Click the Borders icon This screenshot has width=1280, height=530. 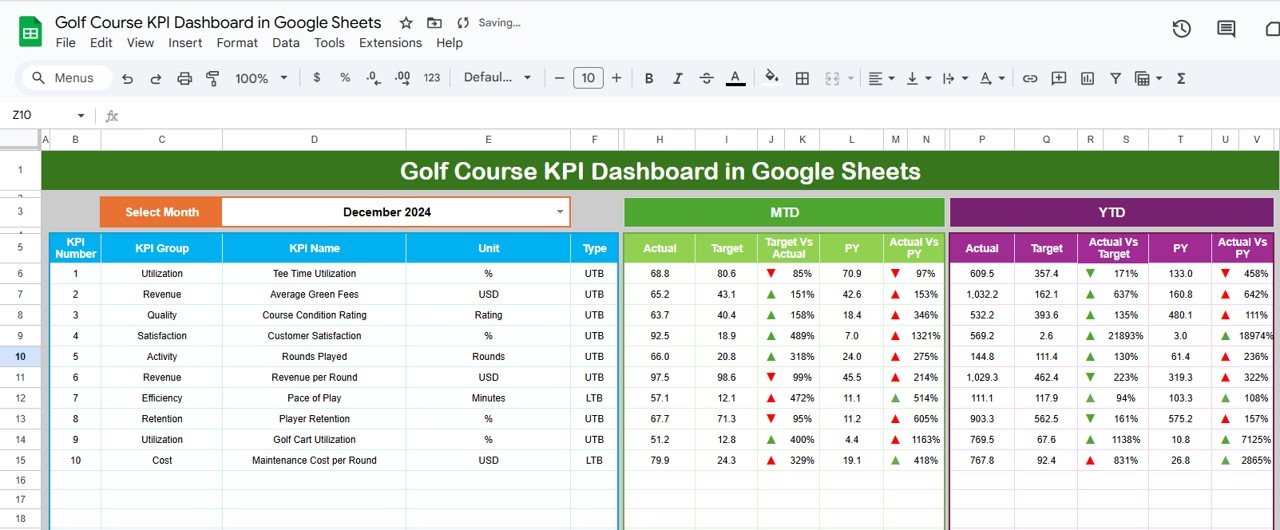(x=800, y=78)
